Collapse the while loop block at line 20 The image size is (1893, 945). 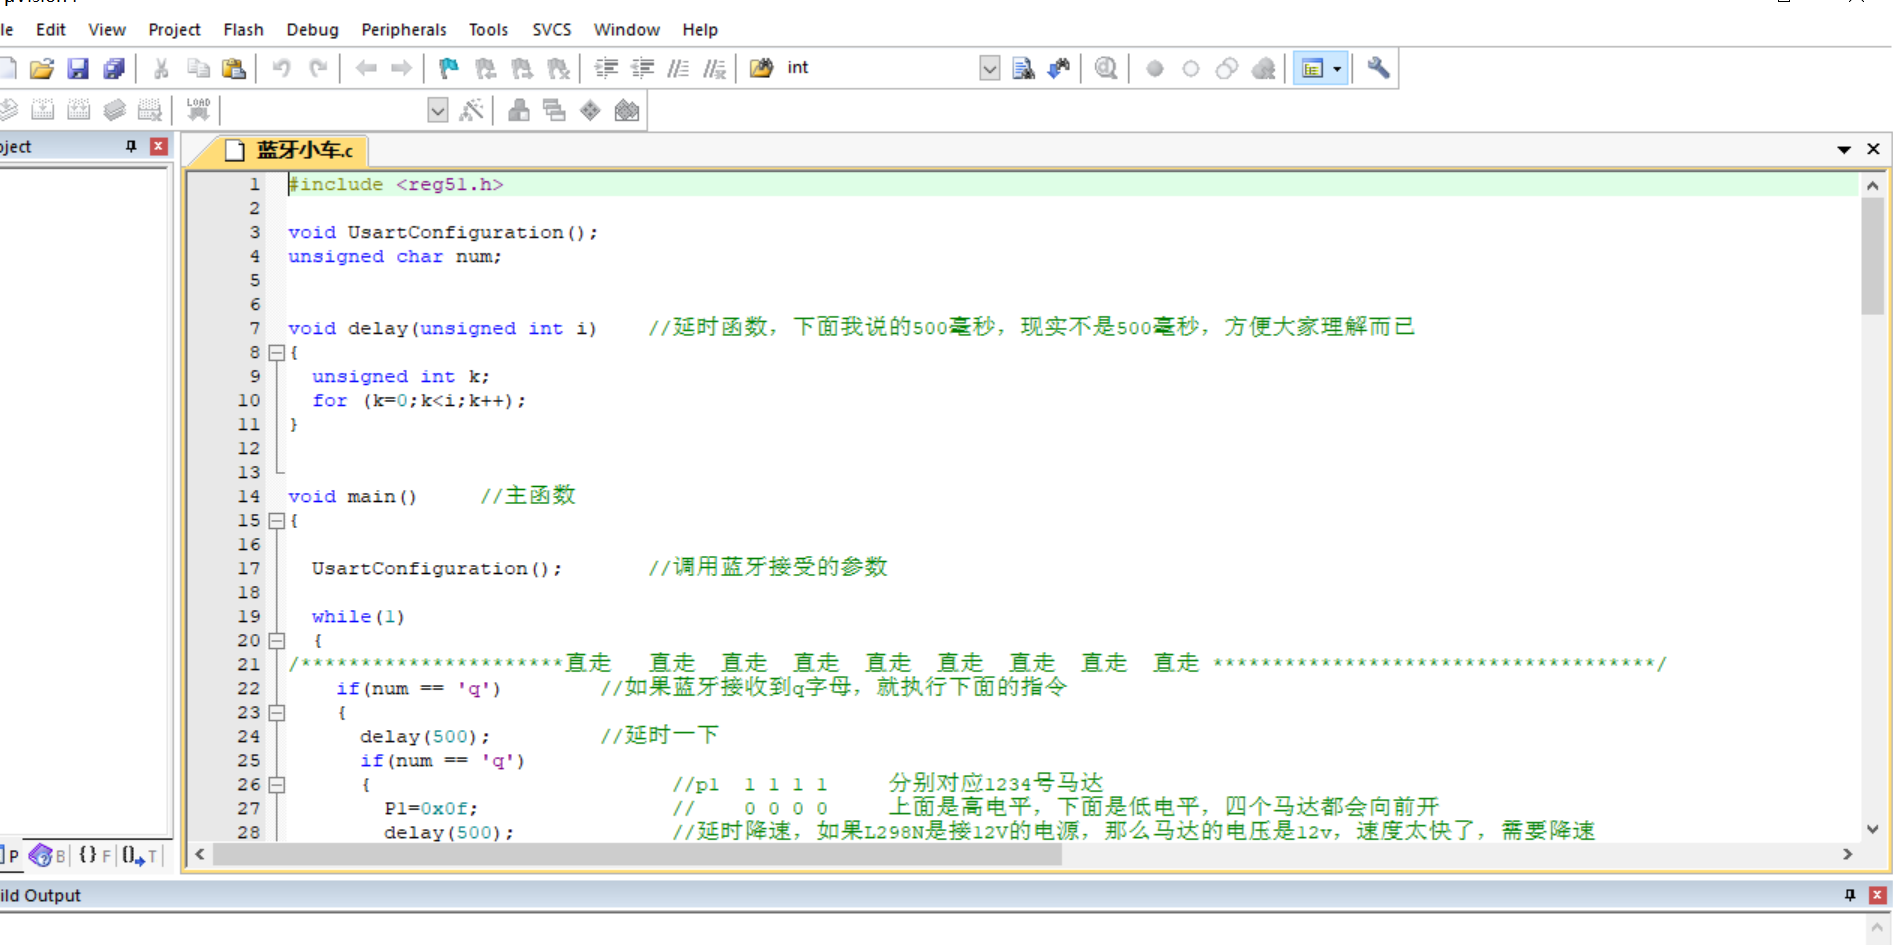pos(277,641)
